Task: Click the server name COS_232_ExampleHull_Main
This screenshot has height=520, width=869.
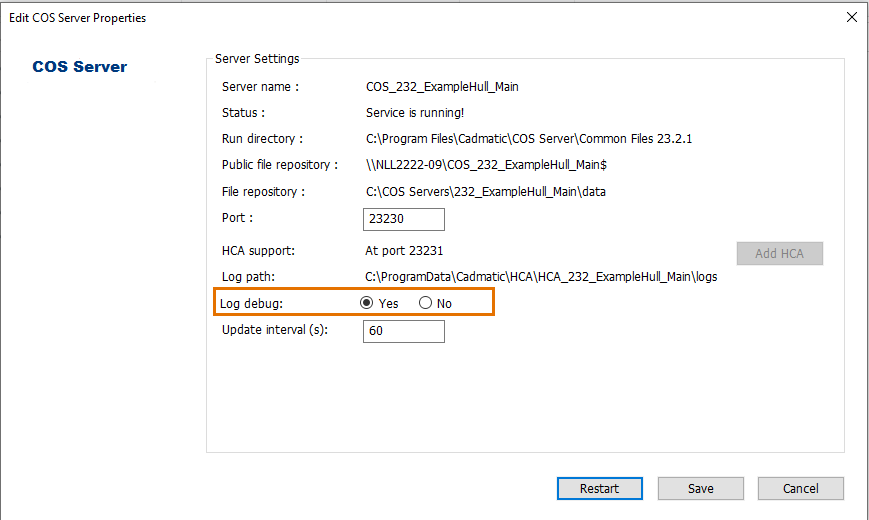Action: [442, 87]
